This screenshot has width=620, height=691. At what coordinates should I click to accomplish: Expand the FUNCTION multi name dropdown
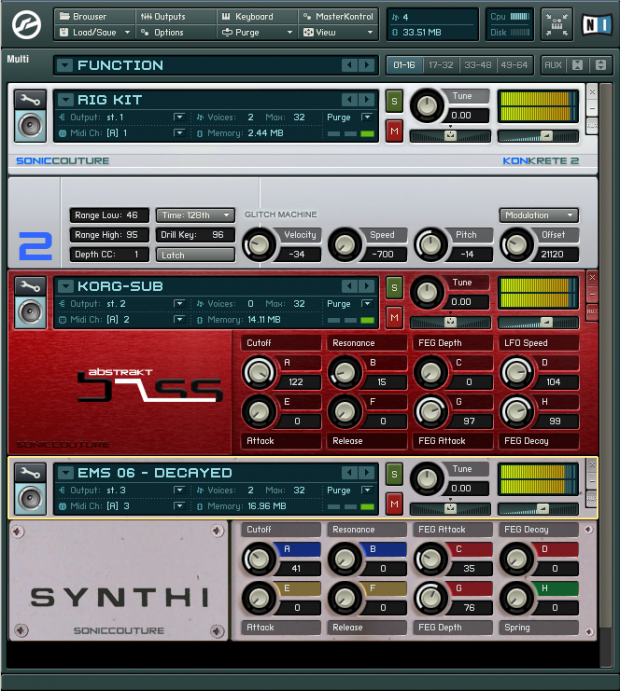65,66
